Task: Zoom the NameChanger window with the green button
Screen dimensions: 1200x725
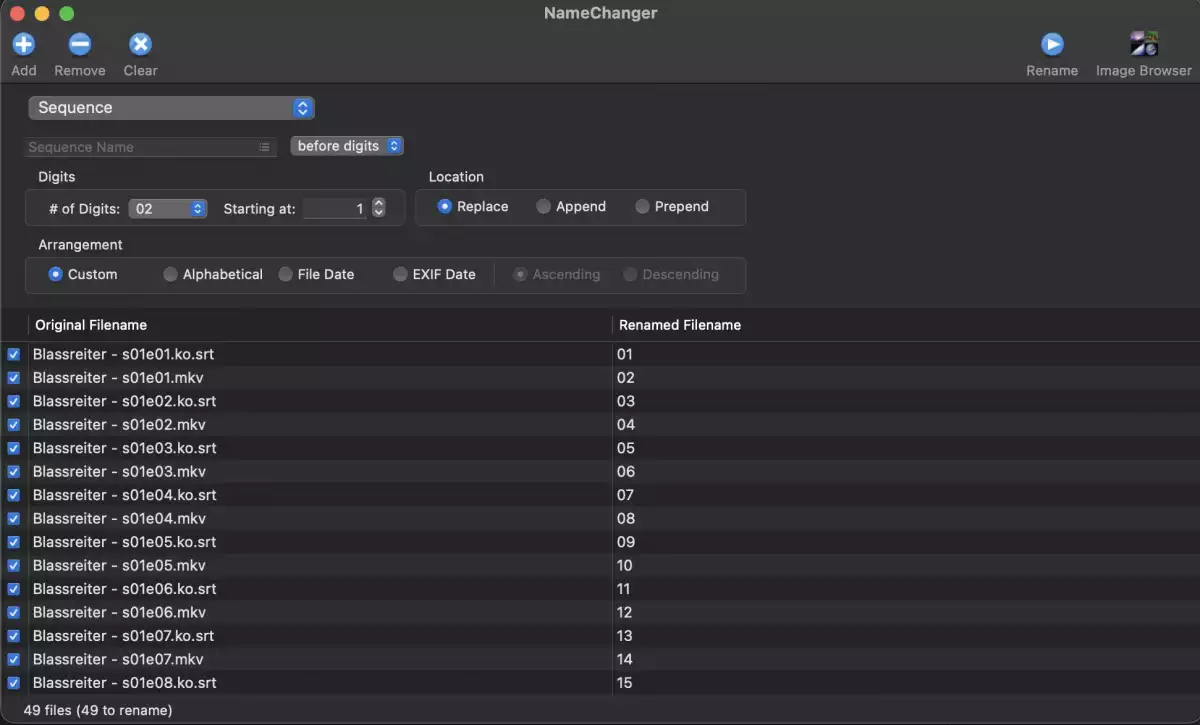Action: [66, 14]
